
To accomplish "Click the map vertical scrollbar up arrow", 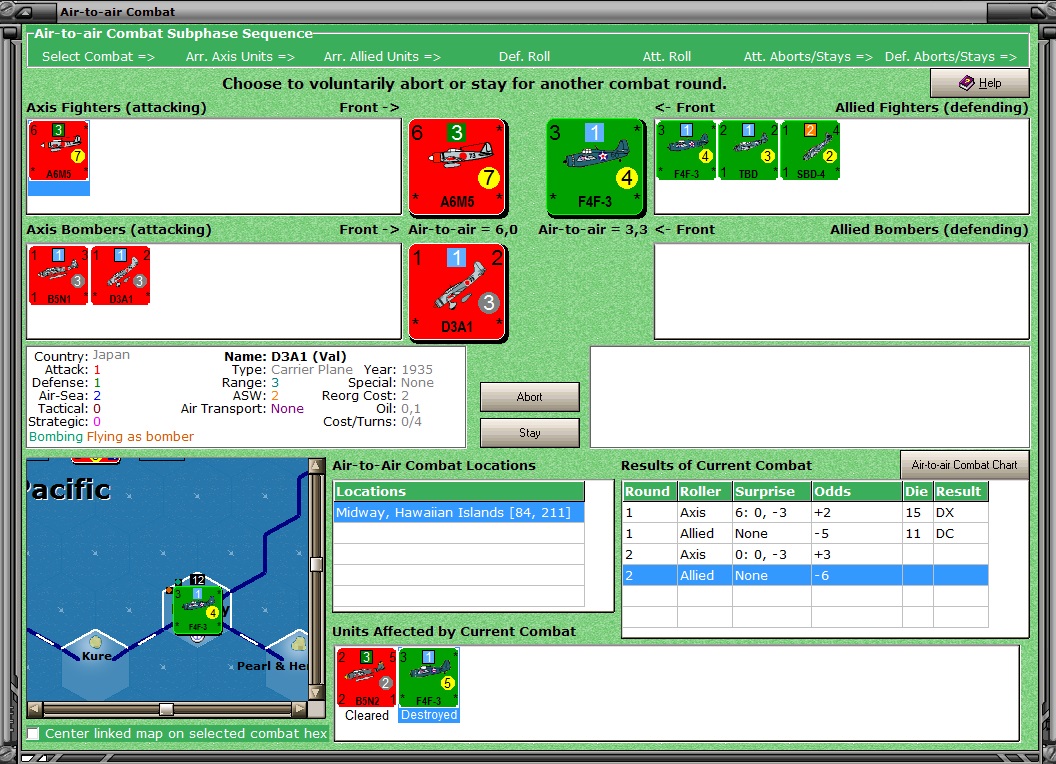I will (316, 466).
